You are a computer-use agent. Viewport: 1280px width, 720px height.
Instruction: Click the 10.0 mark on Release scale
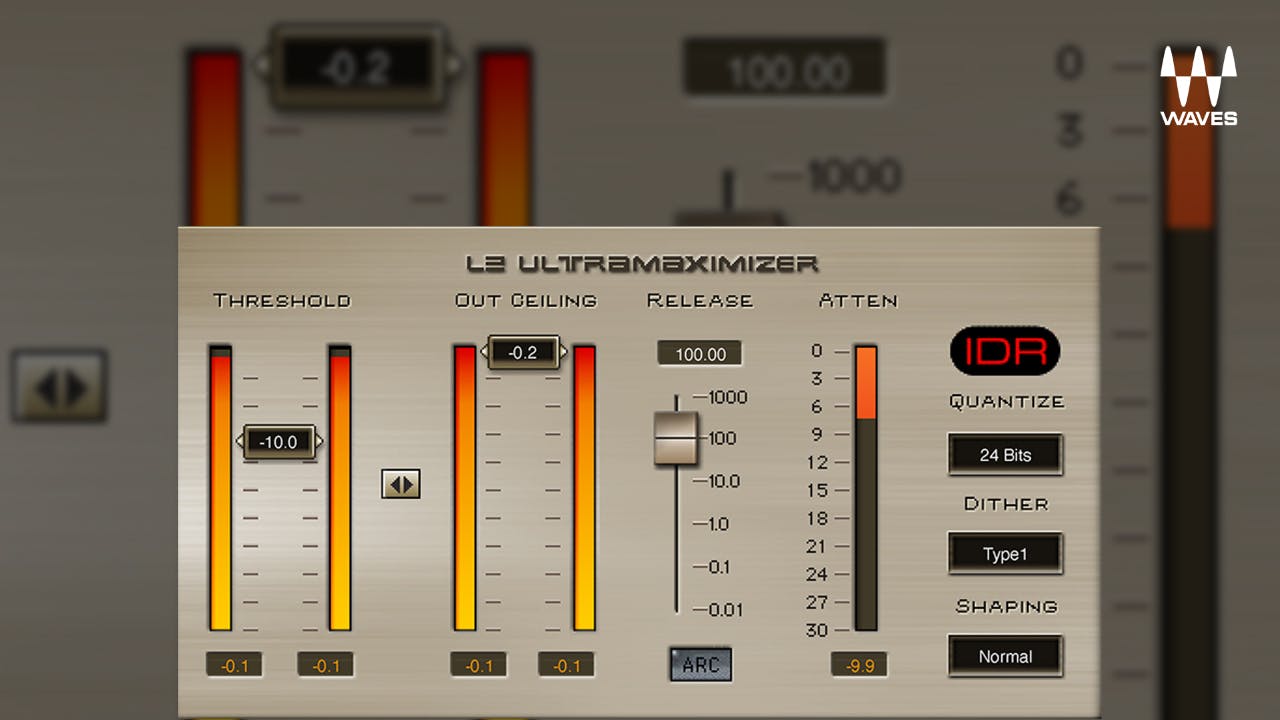(x=724, y=481)
